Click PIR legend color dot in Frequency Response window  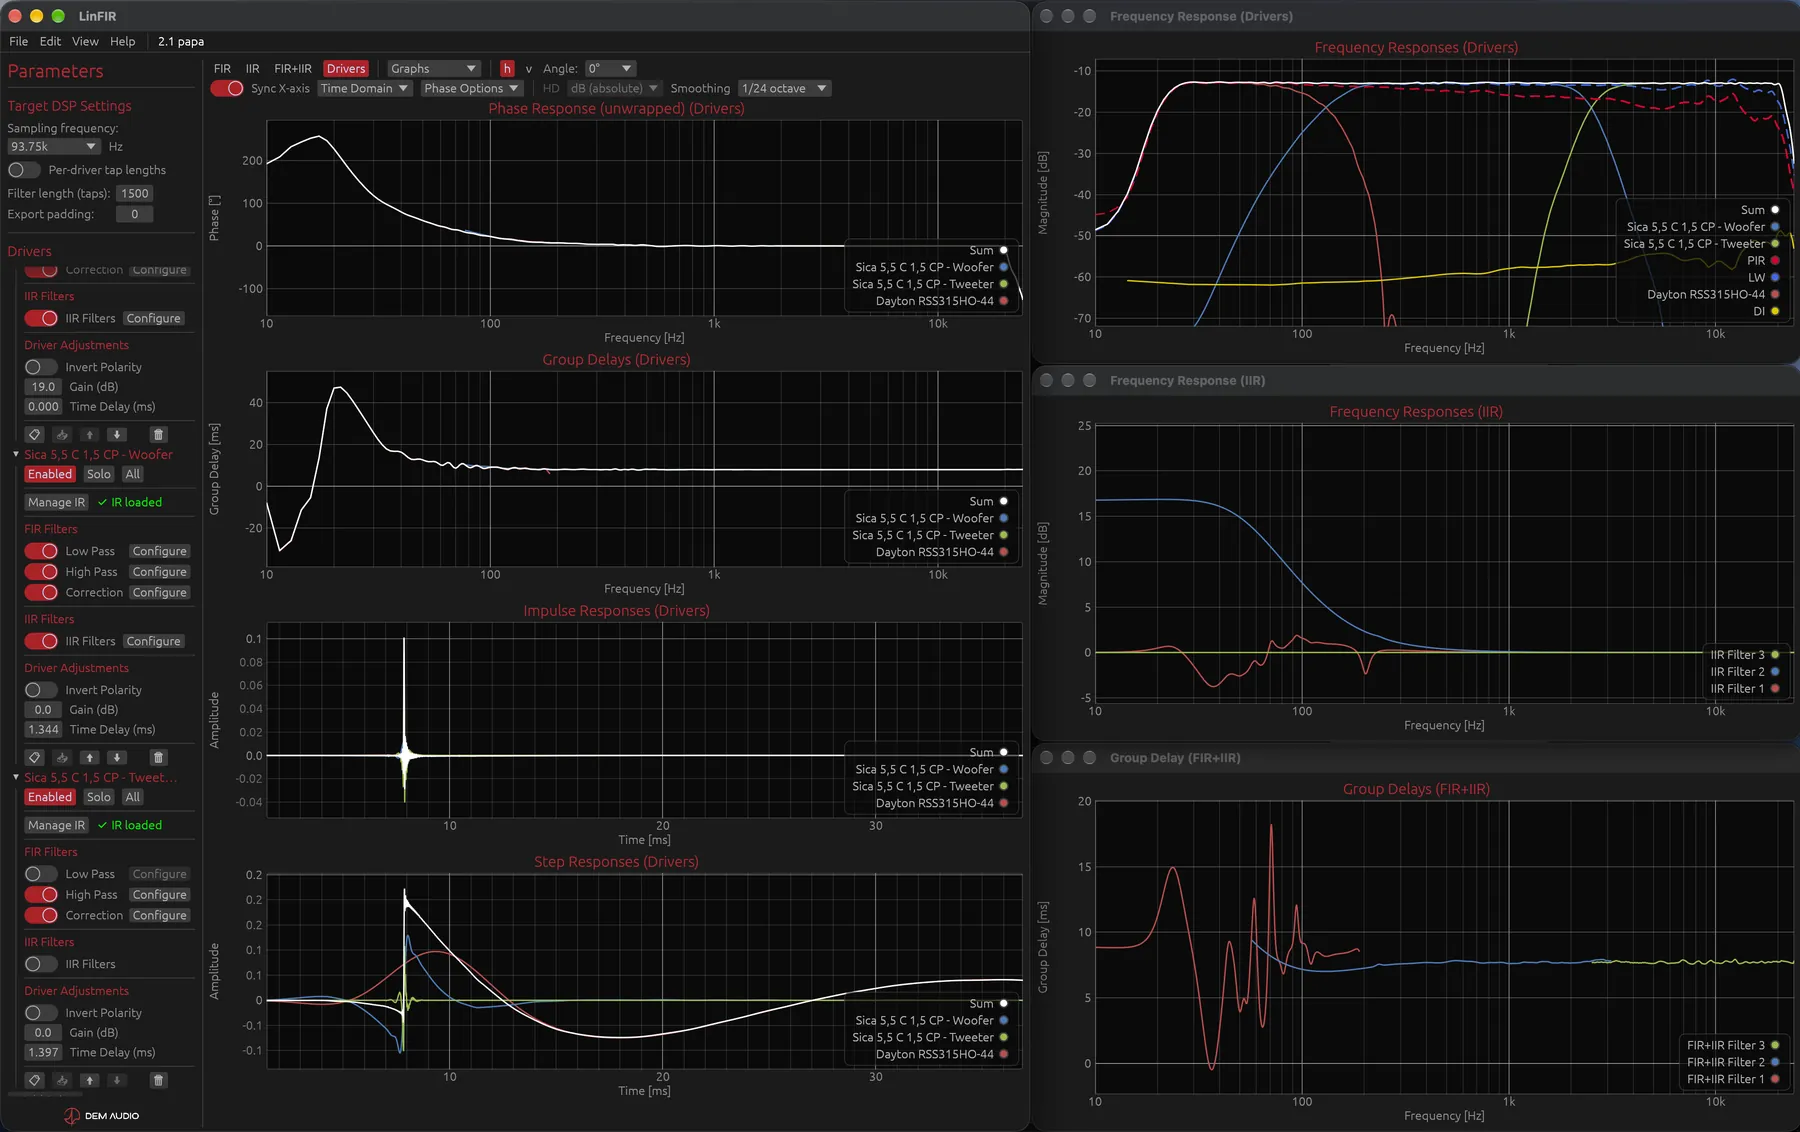pyautogui.click(x=1775, y=260)
